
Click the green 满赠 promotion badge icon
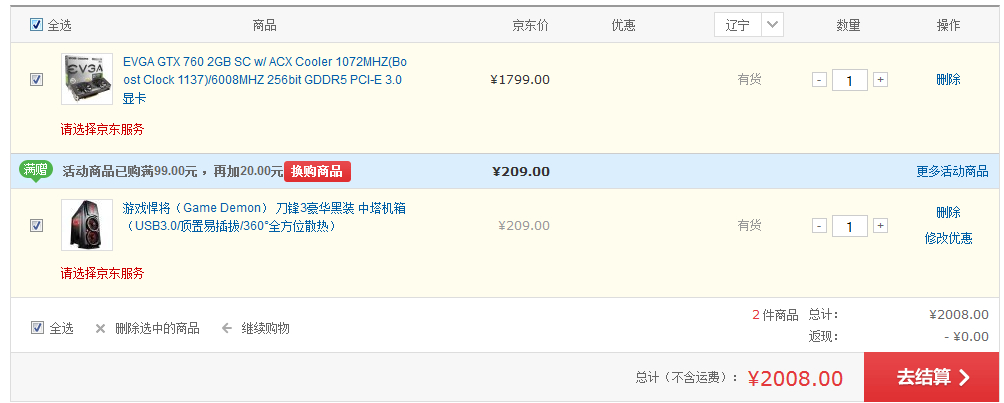(37, 170)
